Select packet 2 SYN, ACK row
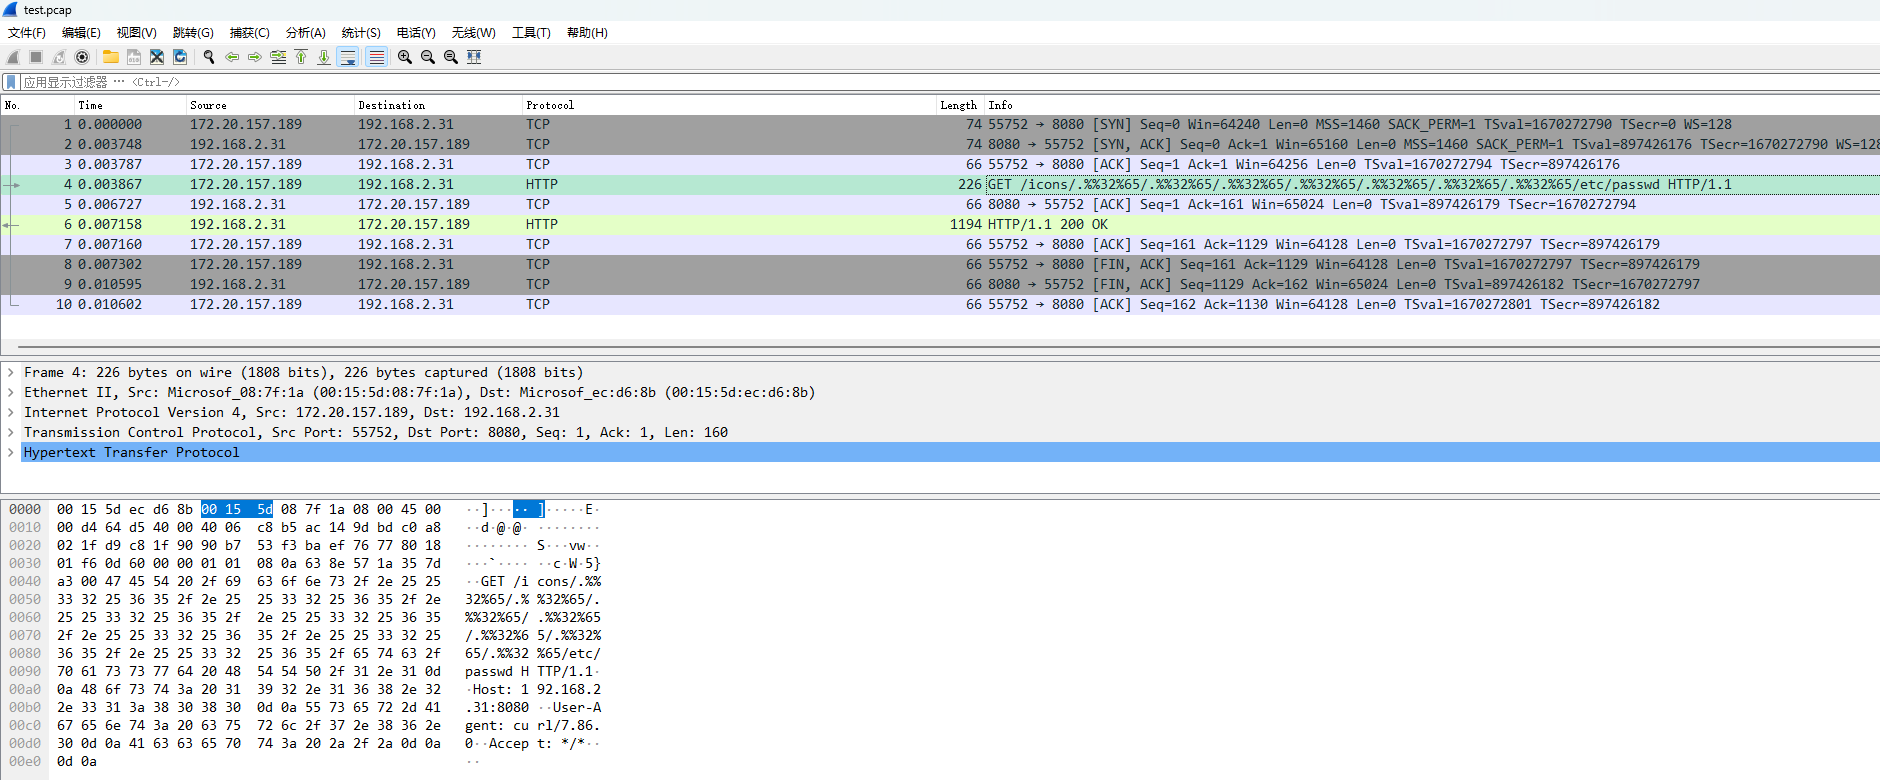The image size is (1880, 780). (x=940, y=144)
